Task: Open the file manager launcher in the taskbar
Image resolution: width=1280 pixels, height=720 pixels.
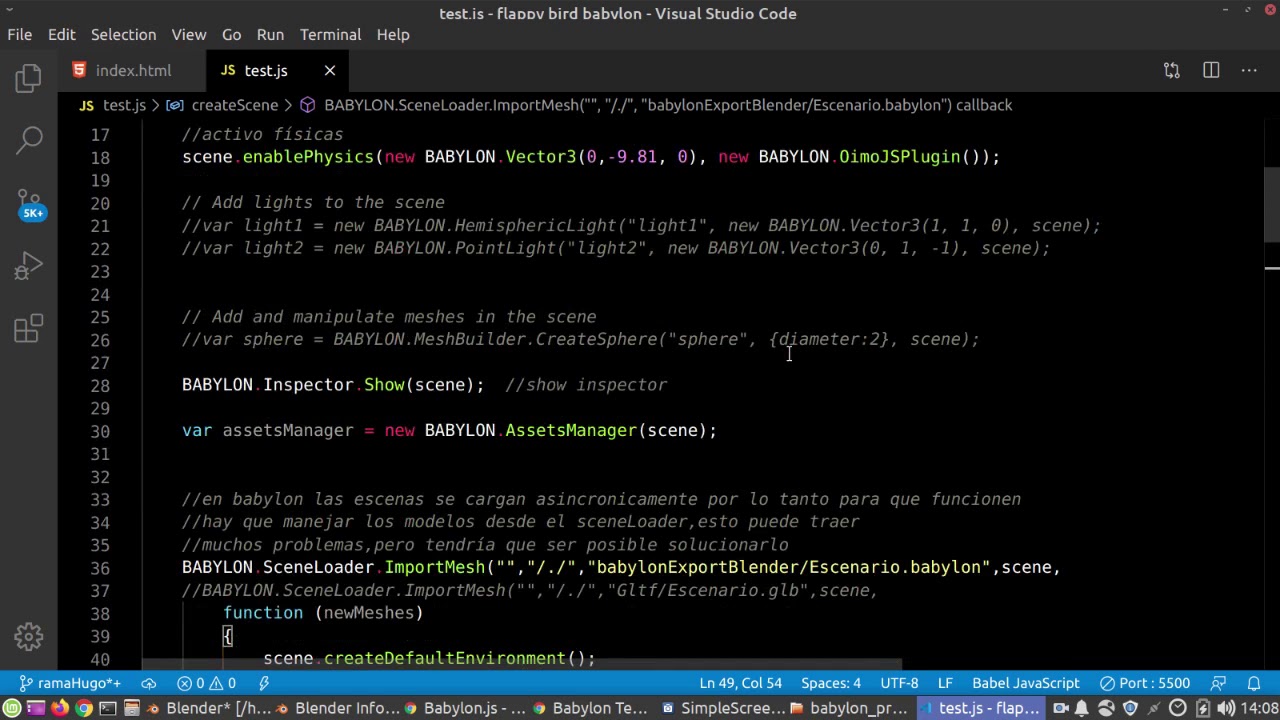Action: pyautogui.click(x=132, y=709)
